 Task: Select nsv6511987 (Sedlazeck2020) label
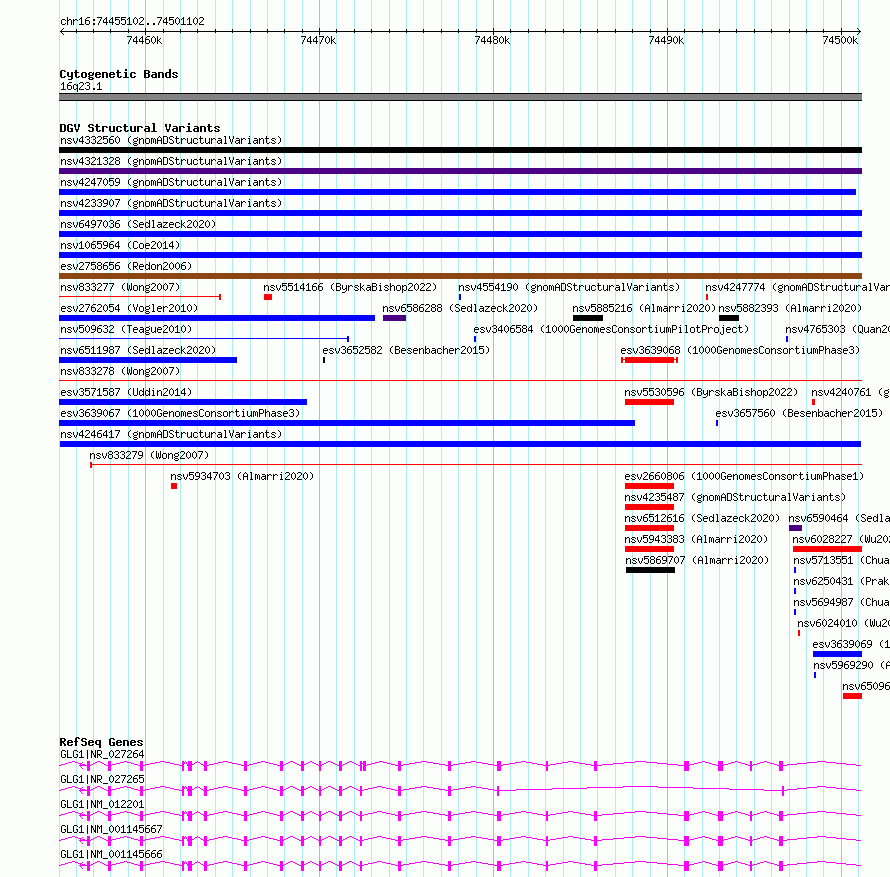[138, 350]
